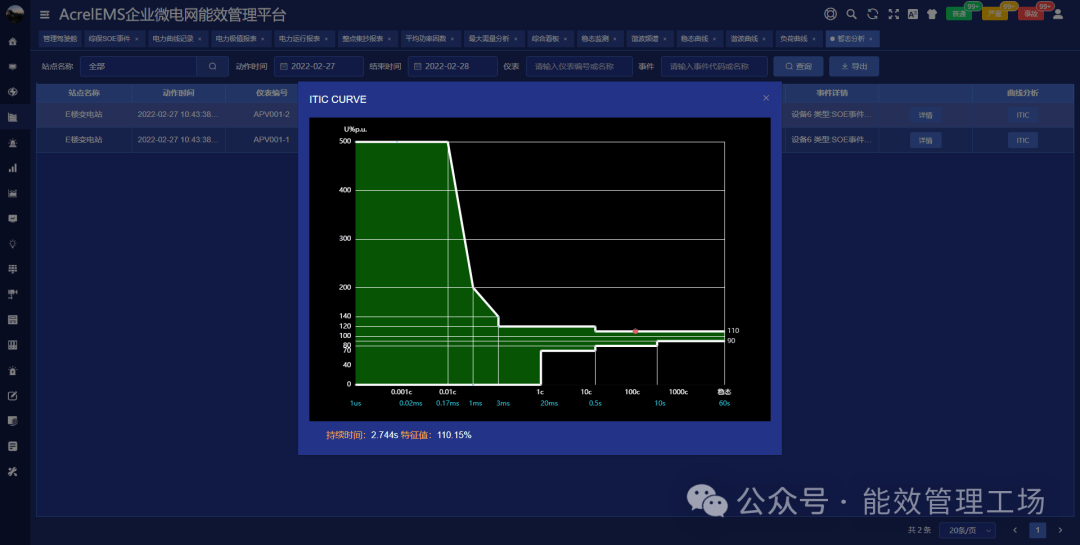Click the 导出 export button
The height and width of the screenshot is (545, 1080).
pos(854,67)
